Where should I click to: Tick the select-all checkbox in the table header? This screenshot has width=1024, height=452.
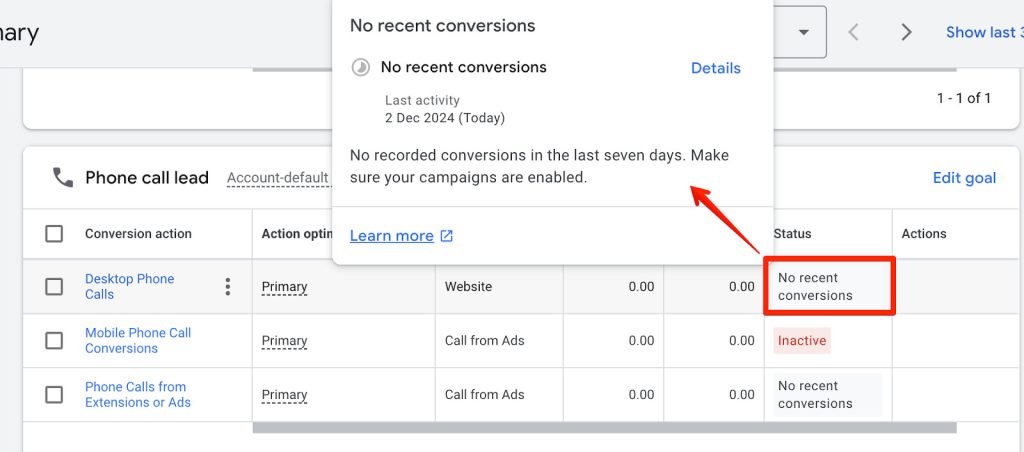tap(54, 234)
